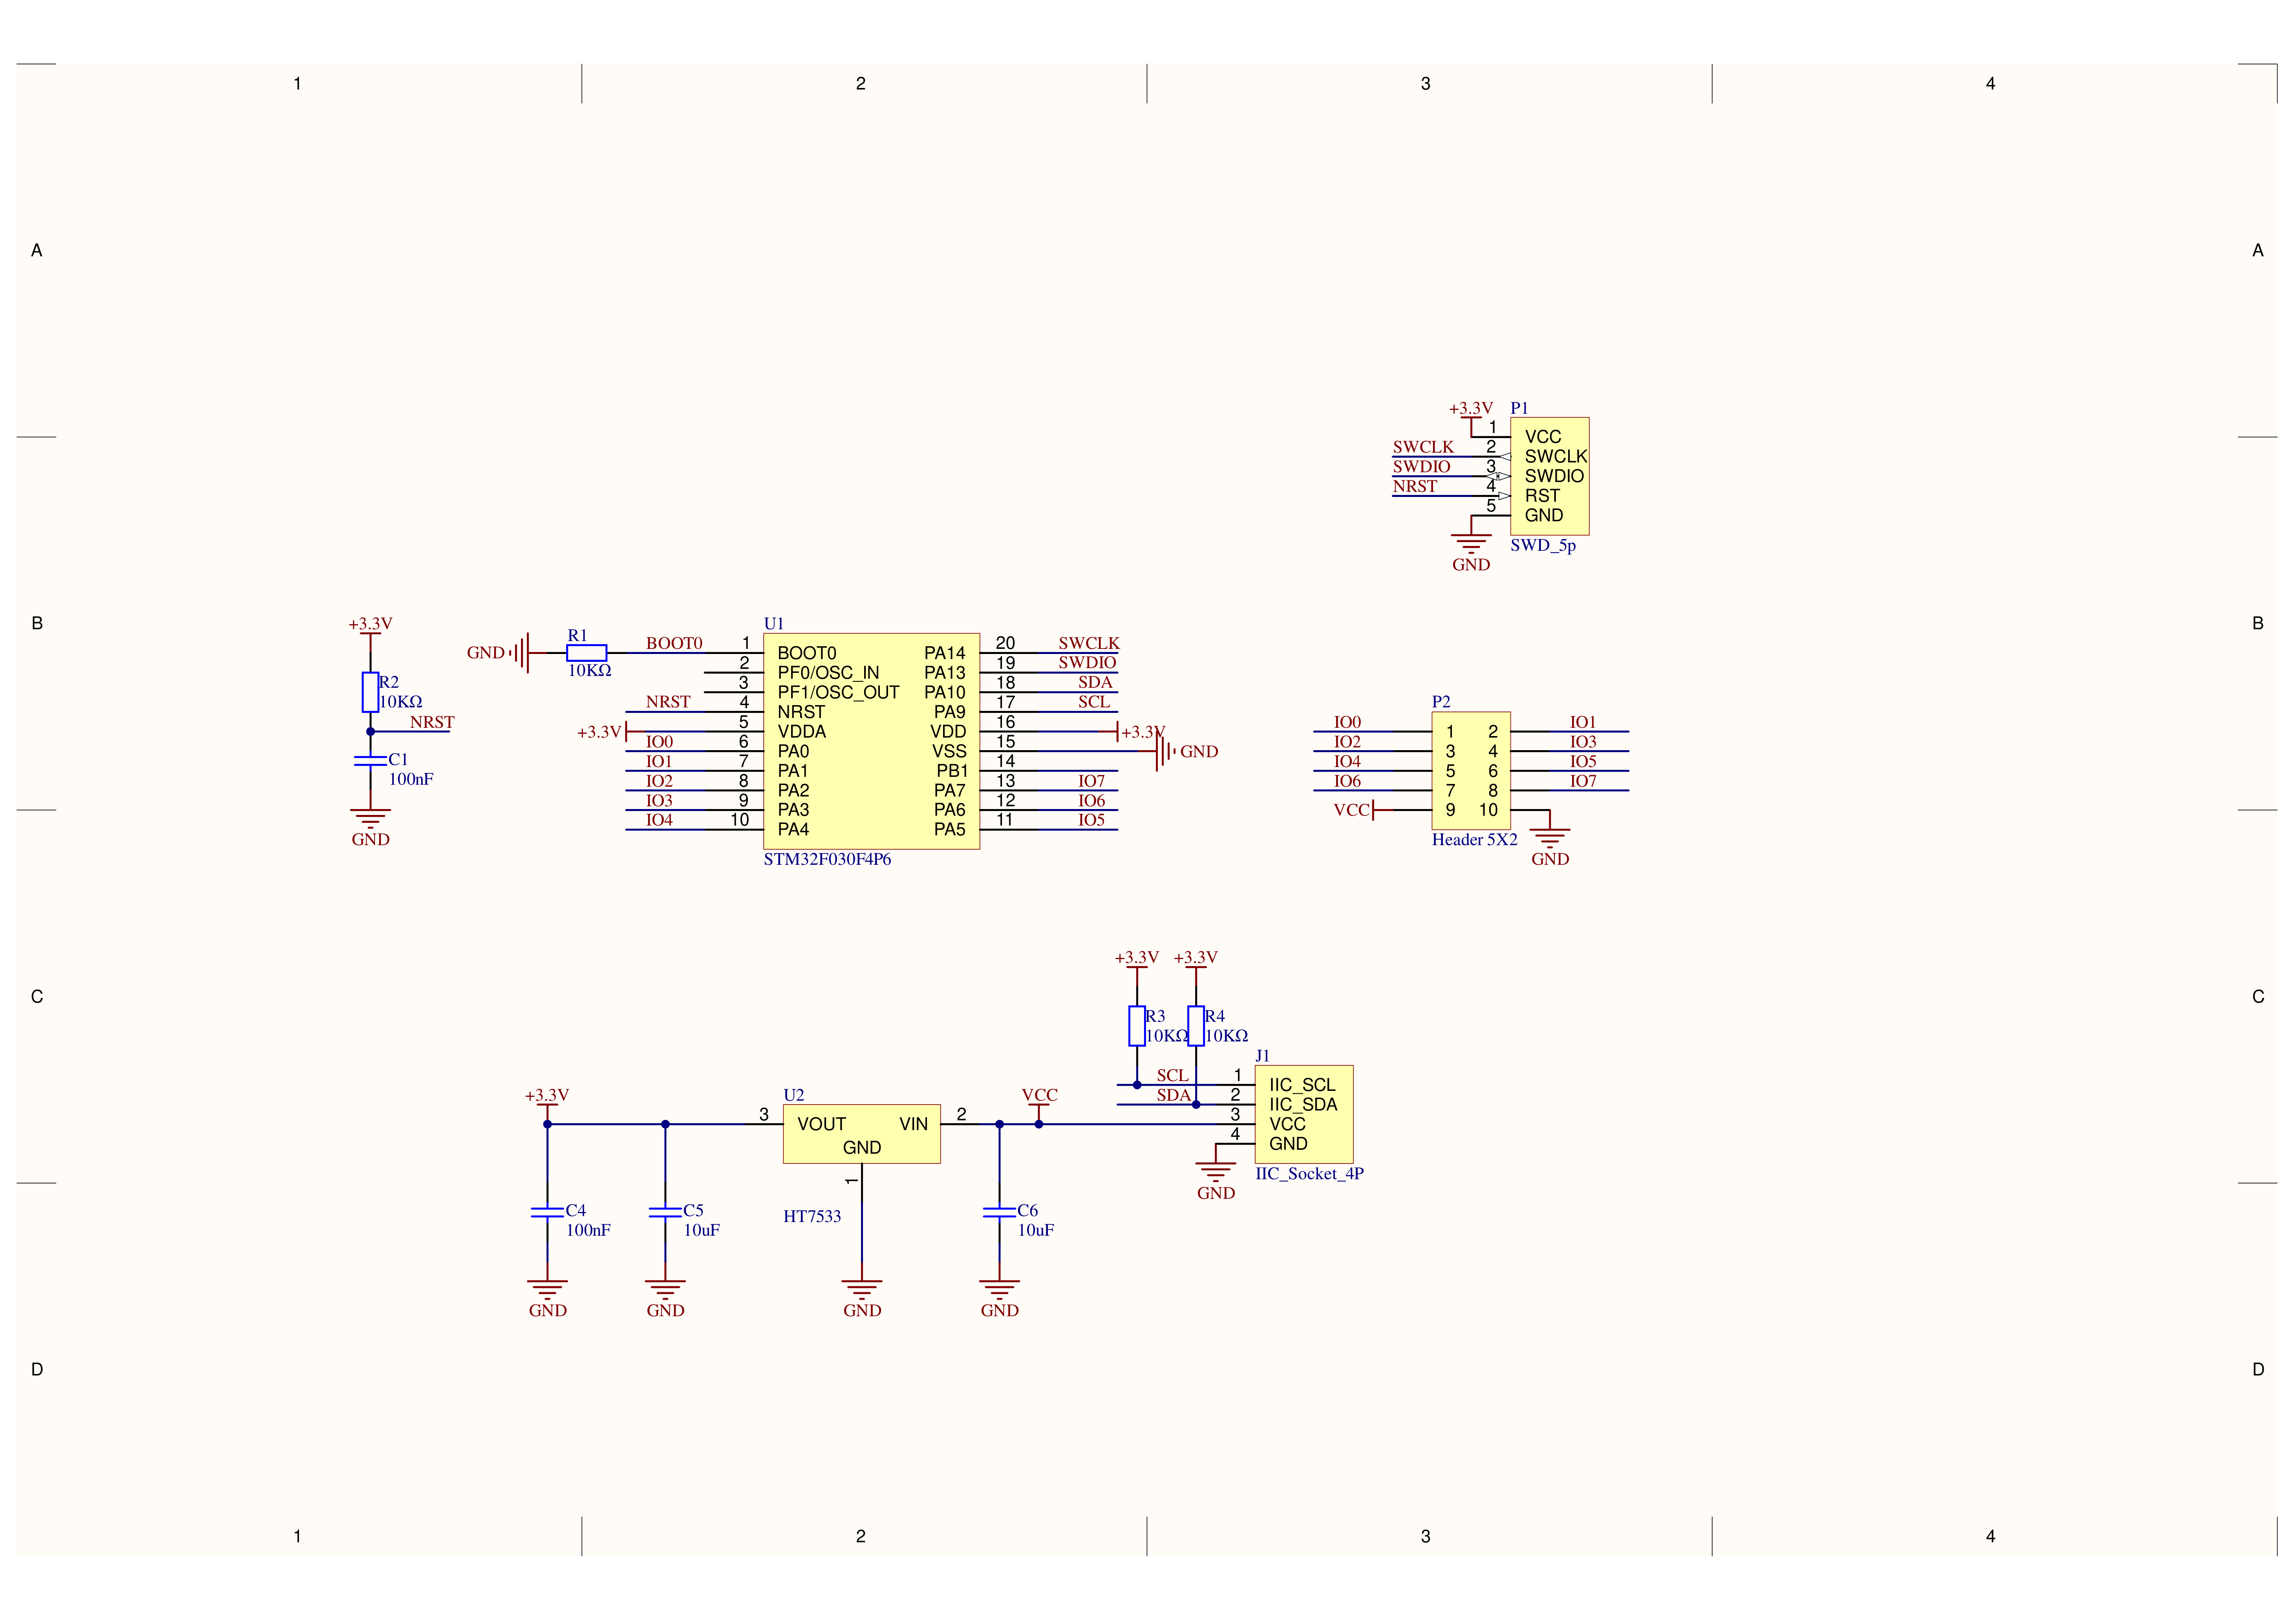Click the VDDA pin name on U1
Screen dimensions: 2296x1622
(x=802, y=732)
